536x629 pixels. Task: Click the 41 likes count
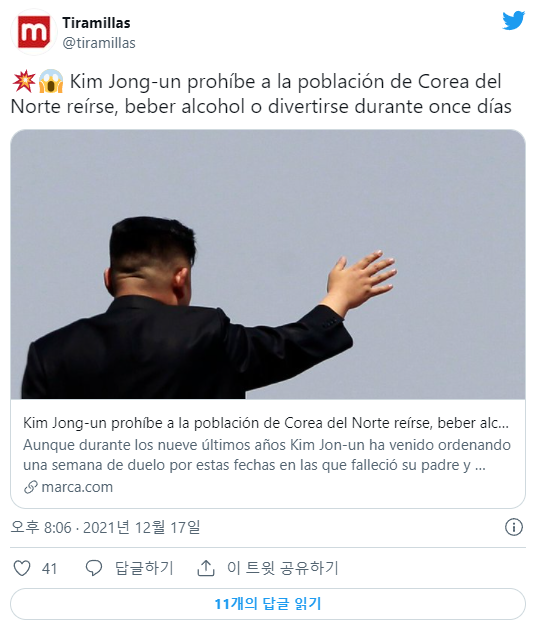49,568
